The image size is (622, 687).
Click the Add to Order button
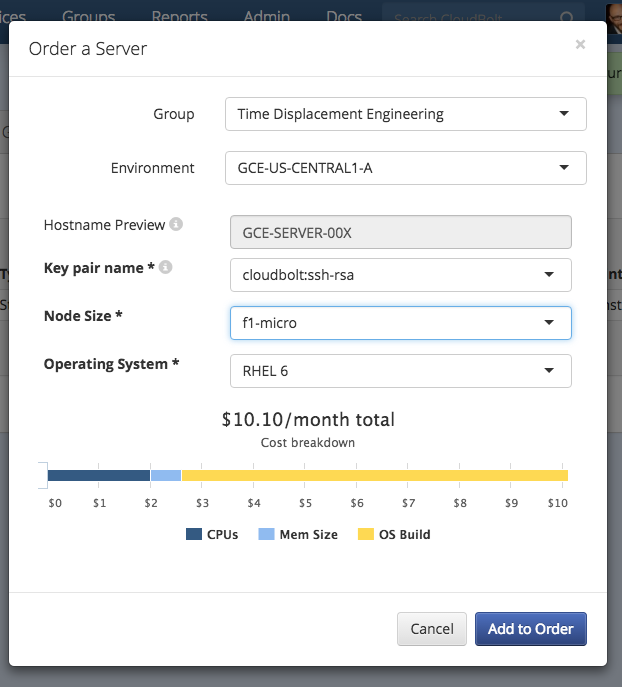pyautogui.click(x=530, y=629)
